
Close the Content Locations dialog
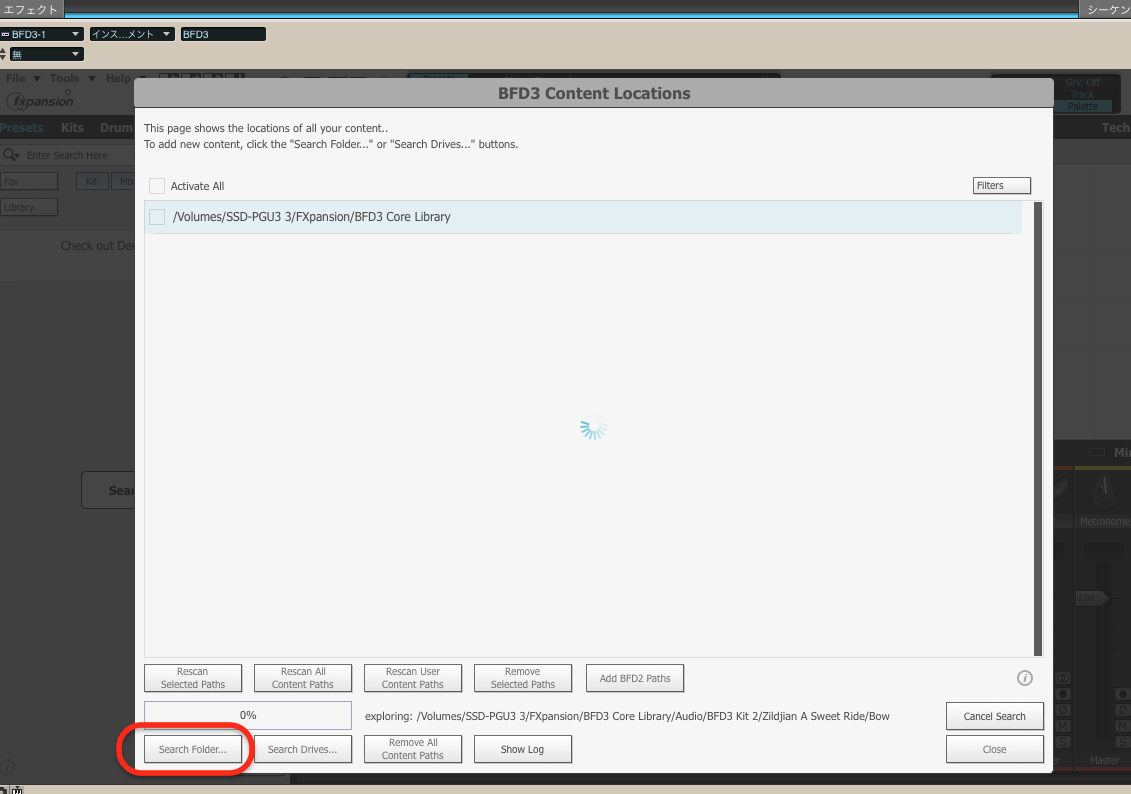[x=995, y=749]
